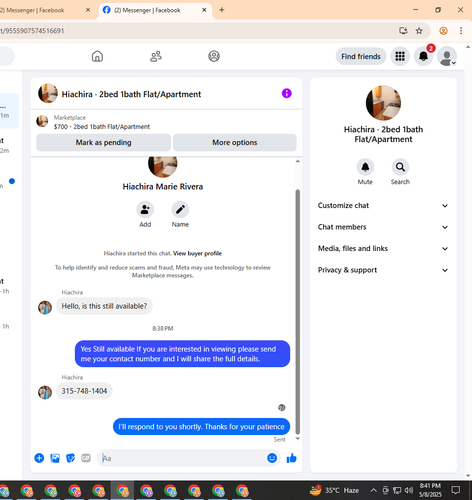Click the chat scroll down arrow
472x500 pixels.
(298, 439)
